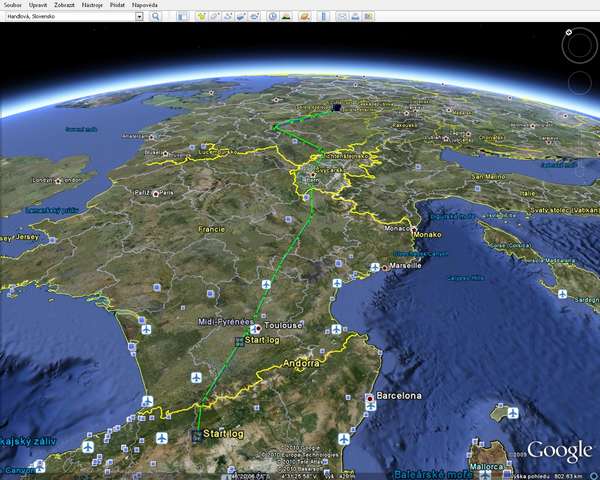Click the San Marino label
Screen dimensions: 600x480
[488, 177]
